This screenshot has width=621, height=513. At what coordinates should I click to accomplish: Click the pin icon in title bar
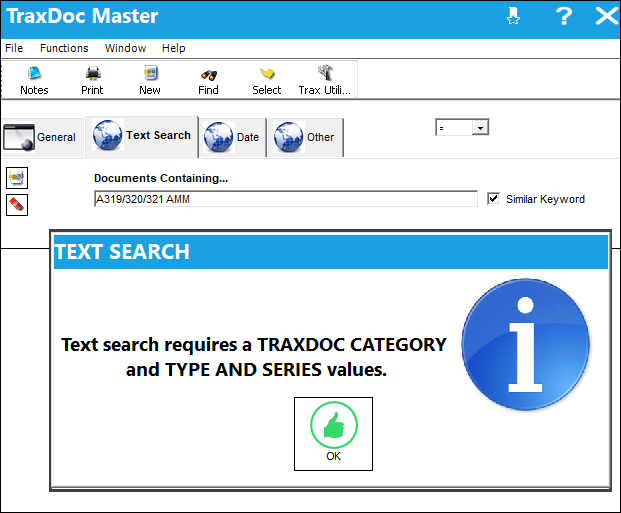pos(513,16)
